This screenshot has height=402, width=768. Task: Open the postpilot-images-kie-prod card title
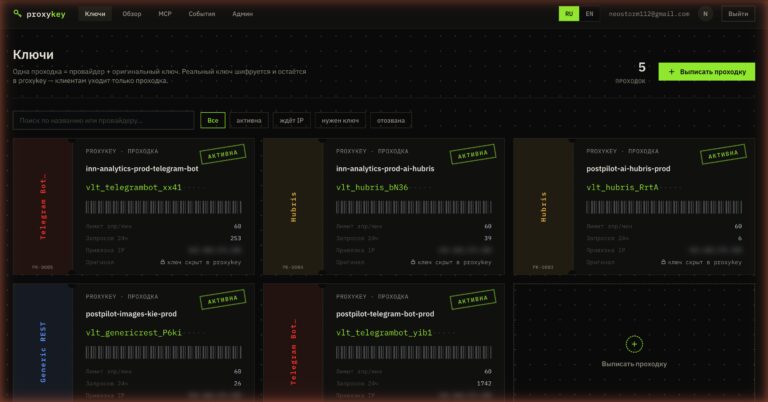tap(131, 314)
